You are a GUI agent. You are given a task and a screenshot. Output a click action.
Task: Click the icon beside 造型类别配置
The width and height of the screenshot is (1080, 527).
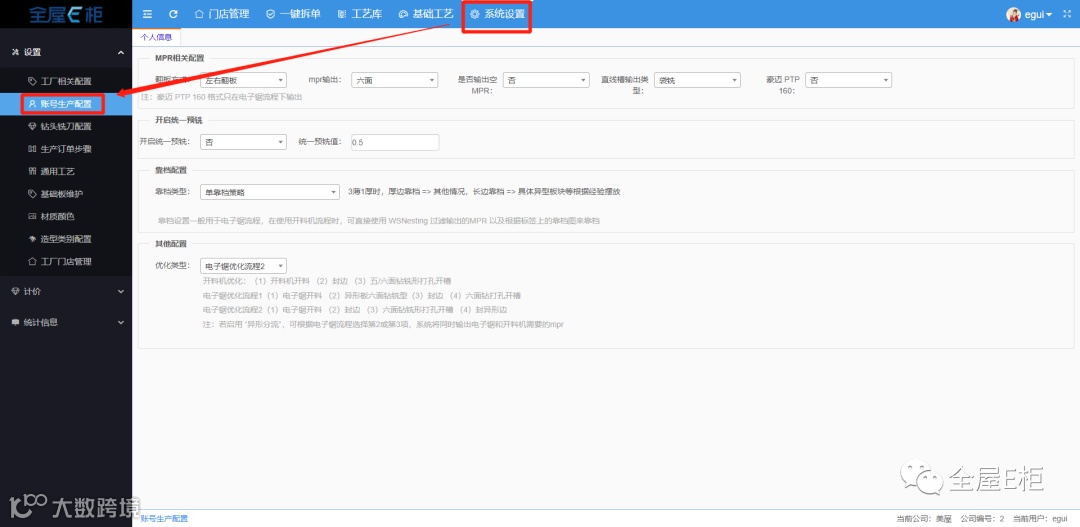(32, 239)
